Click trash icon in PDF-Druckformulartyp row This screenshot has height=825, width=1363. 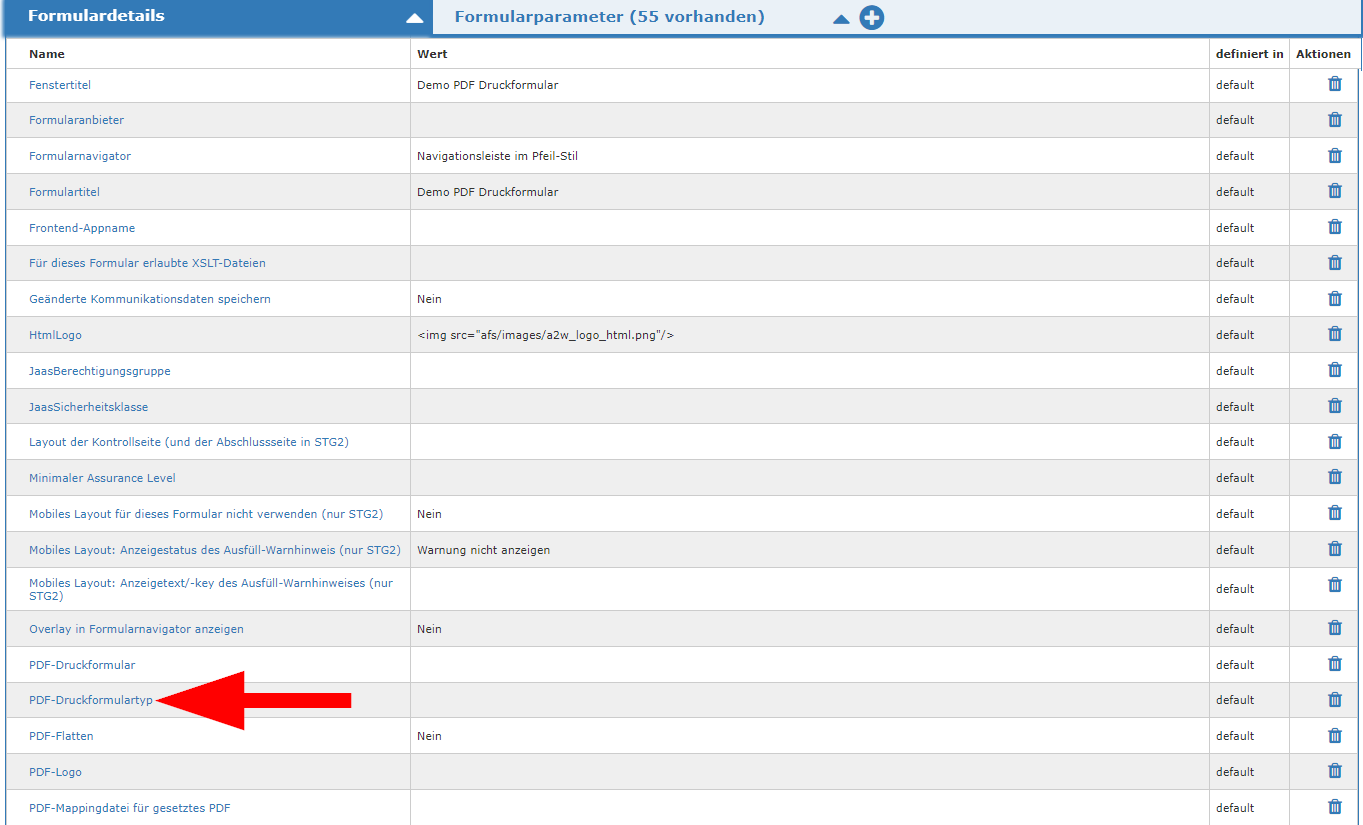(x=1334, y=700)
